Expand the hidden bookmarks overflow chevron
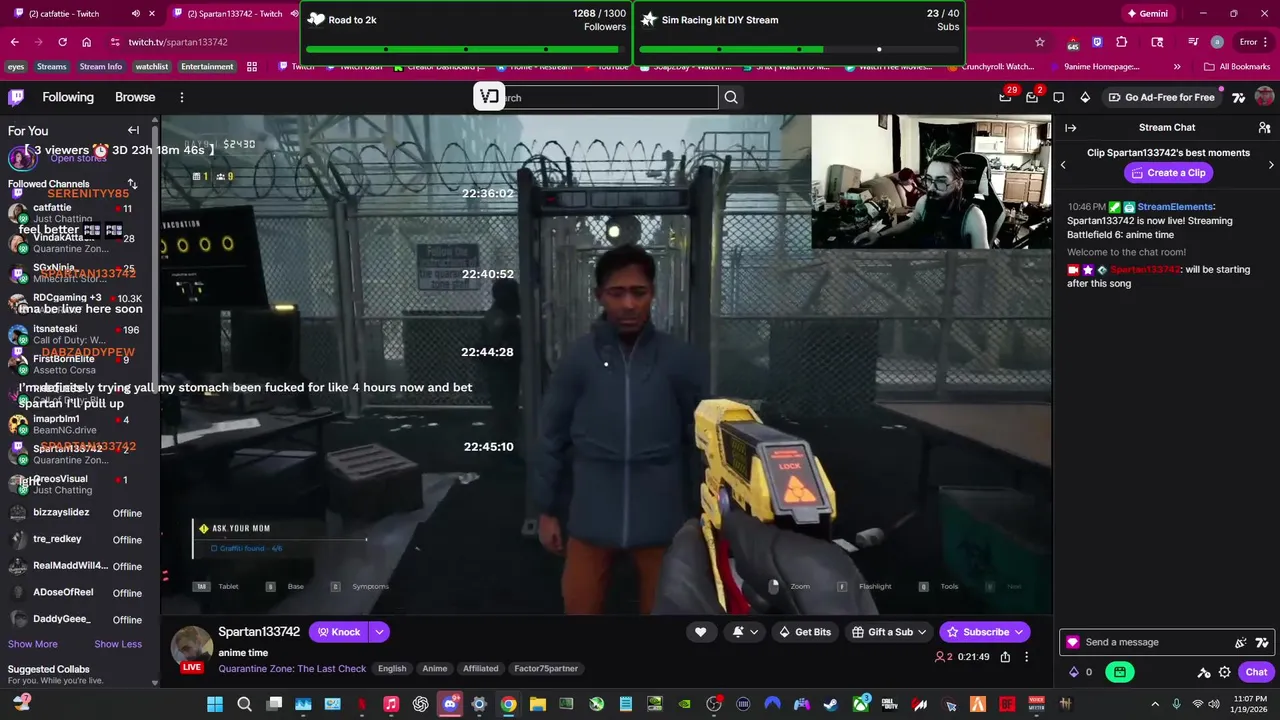This screenshot has height=720, width=1280. point(1177,67)
